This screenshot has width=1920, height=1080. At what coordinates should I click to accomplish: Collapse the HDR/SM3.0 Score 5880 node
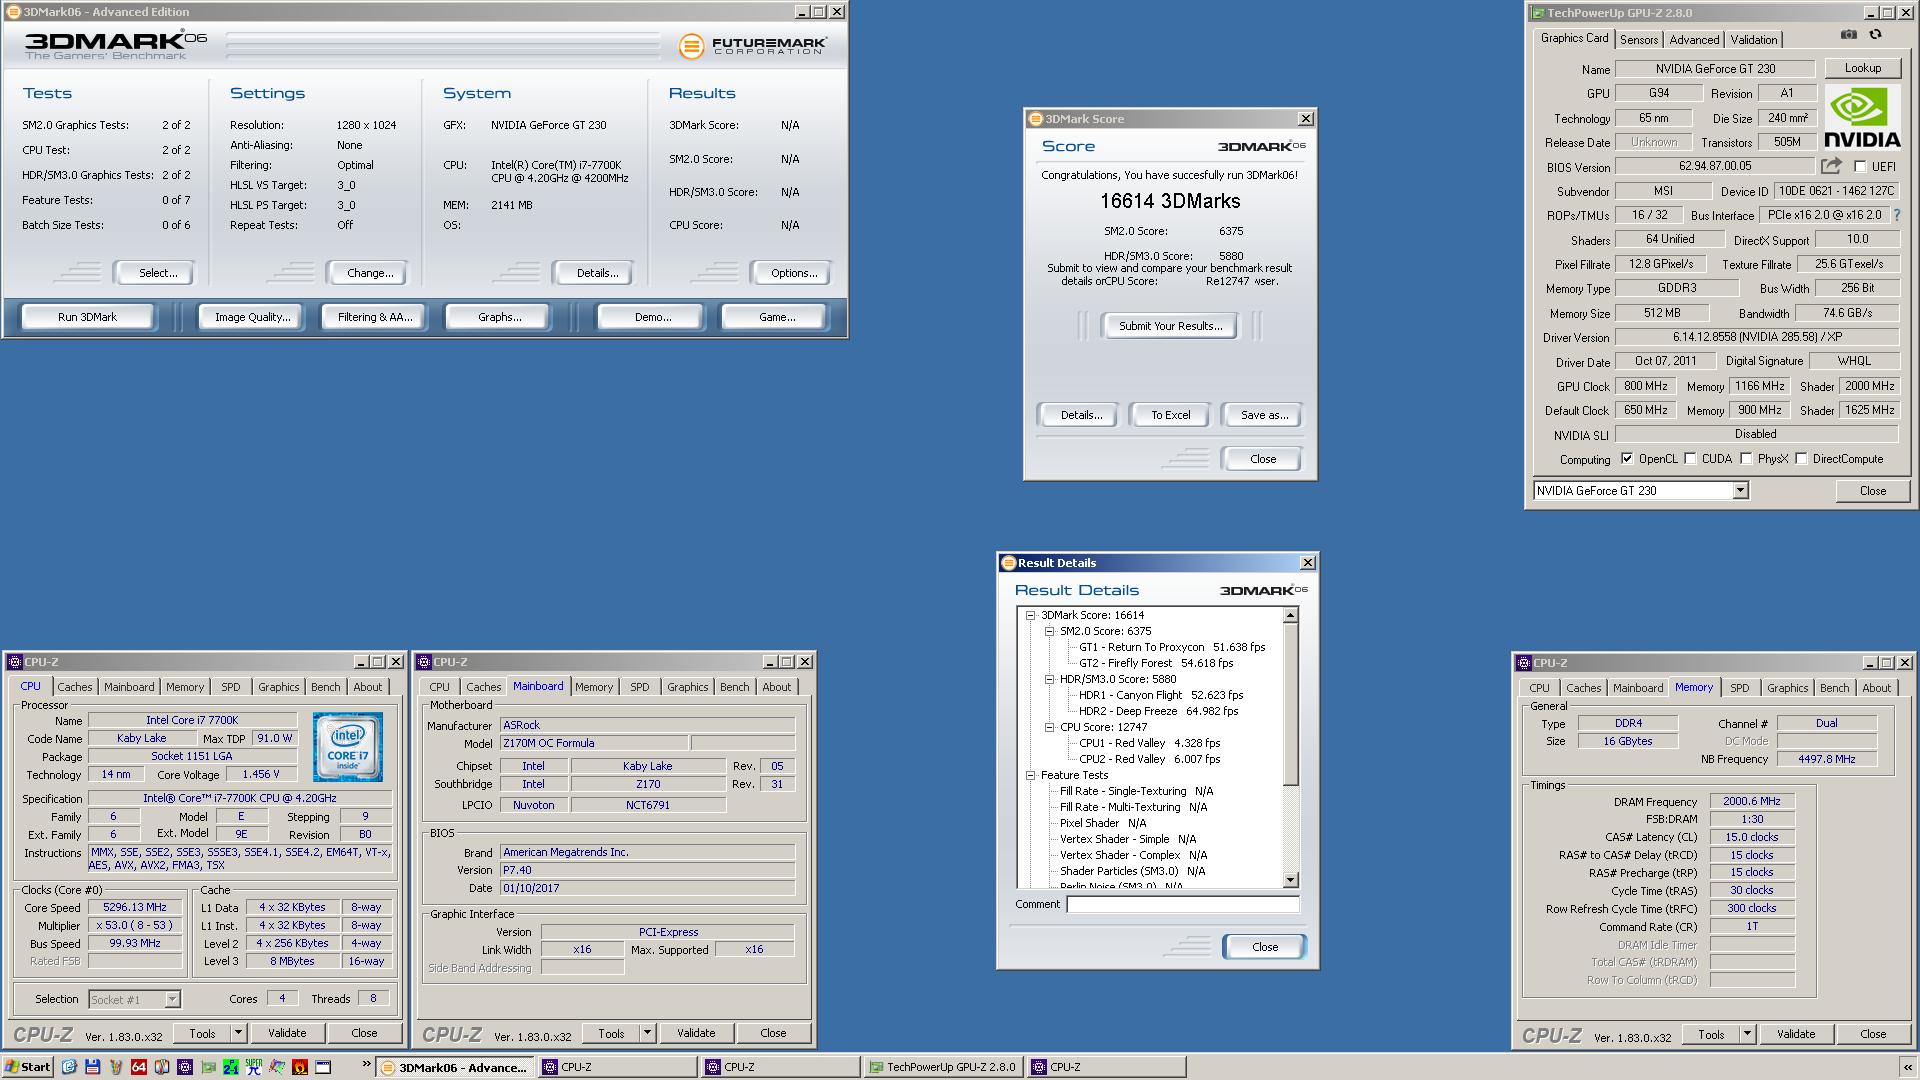1049,680
